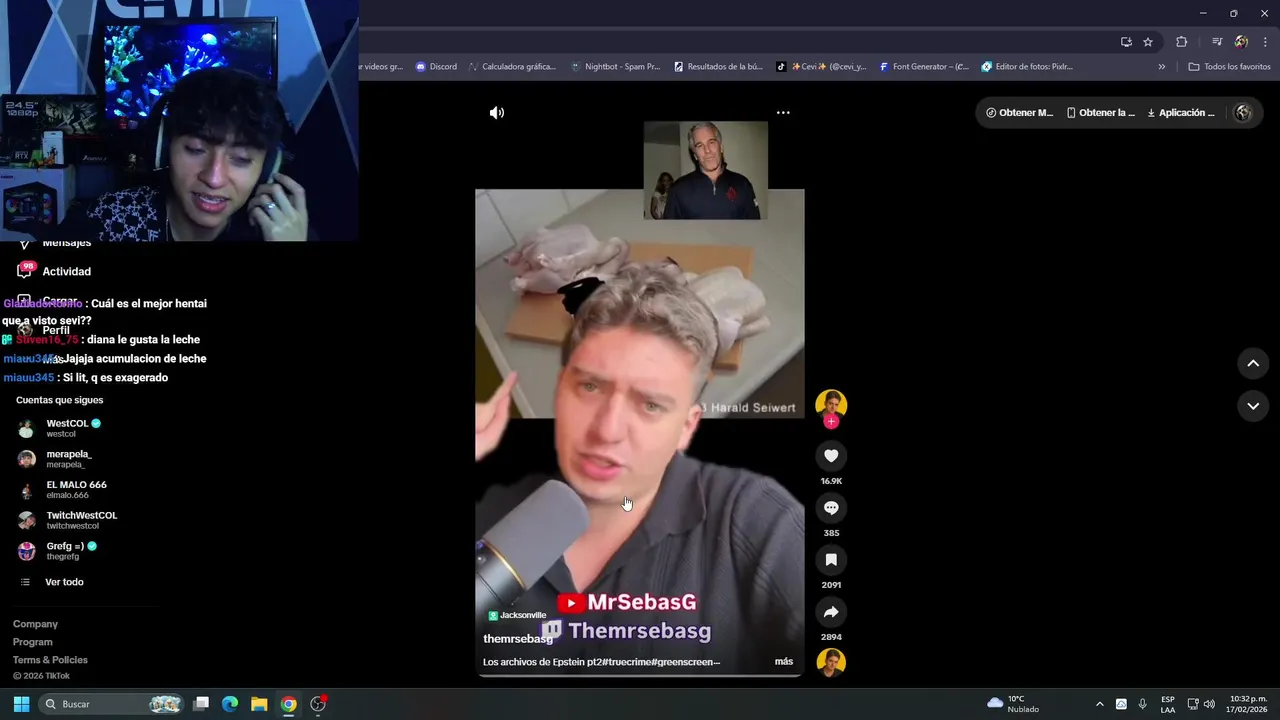Open the clock showing 10:32 p. m.
The width and height of the screenshot is (1280, 720).
[x=1247, y=704]
